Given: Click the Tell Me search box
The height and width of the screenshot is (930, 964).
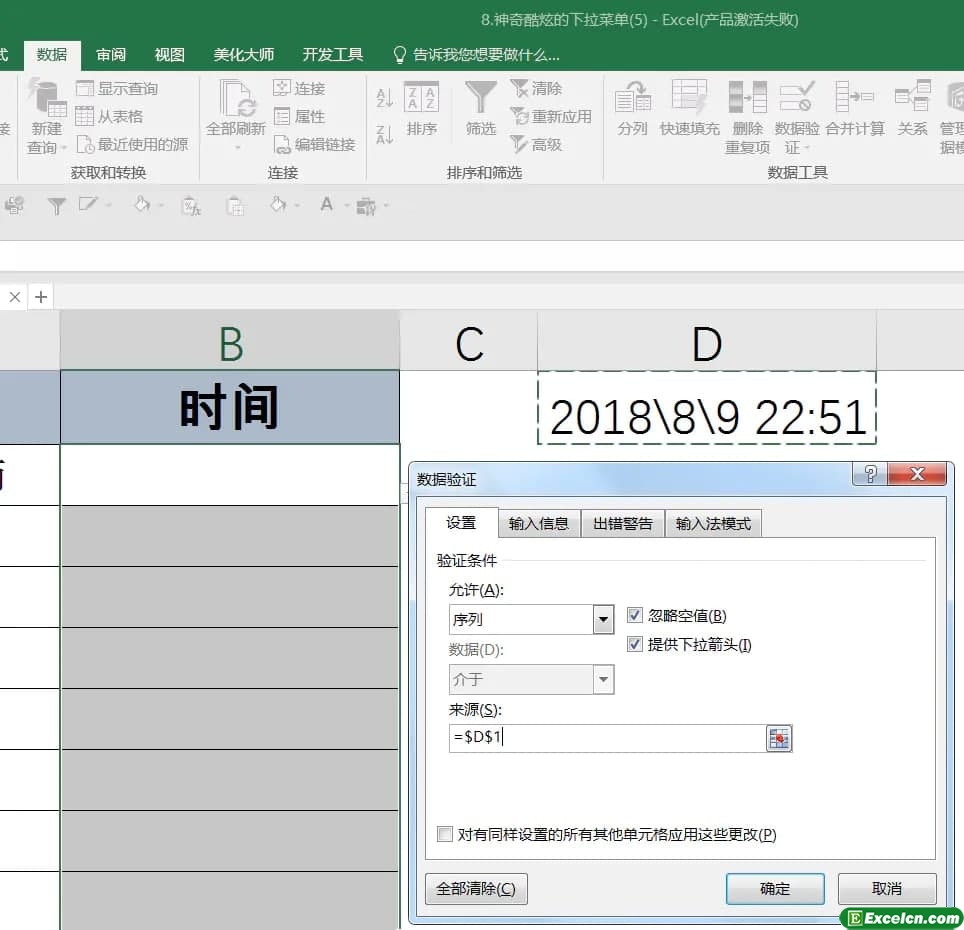Looking at the screenshot, I should tap(476, 55).
